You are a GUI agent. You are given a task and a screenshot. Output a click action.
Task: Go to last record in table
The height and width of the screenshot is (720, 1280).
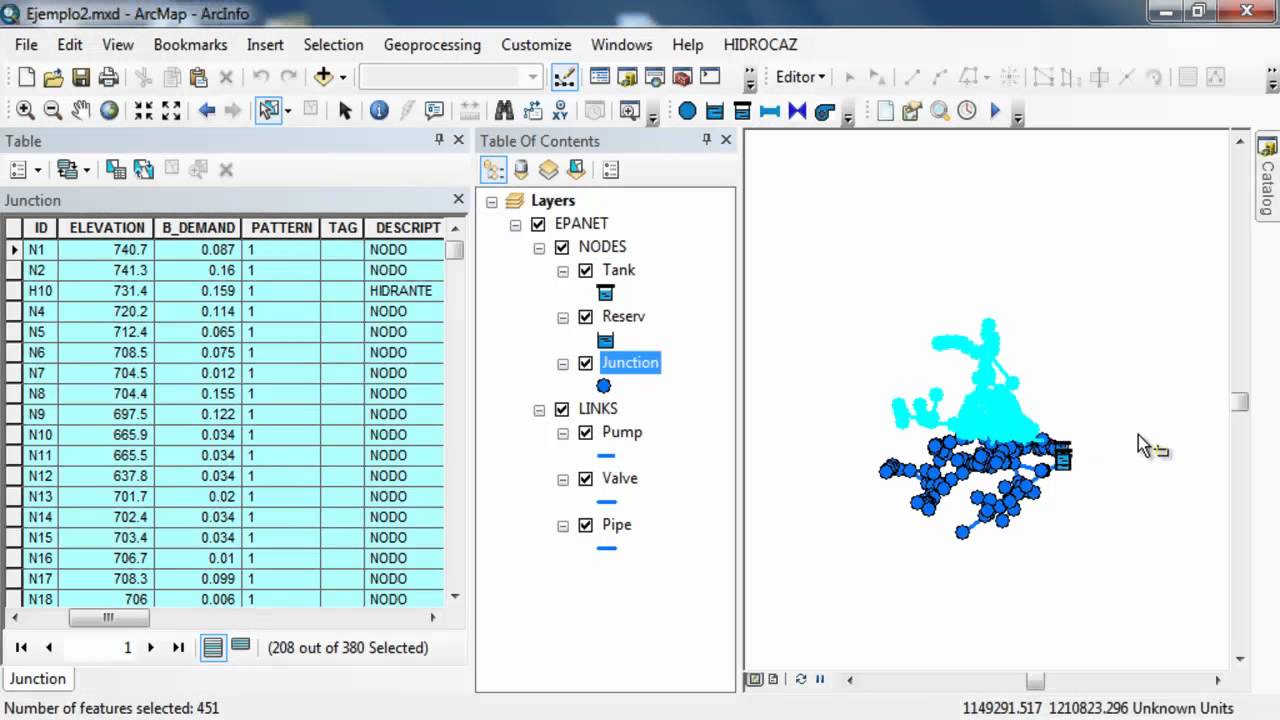[x=178, y=648]
